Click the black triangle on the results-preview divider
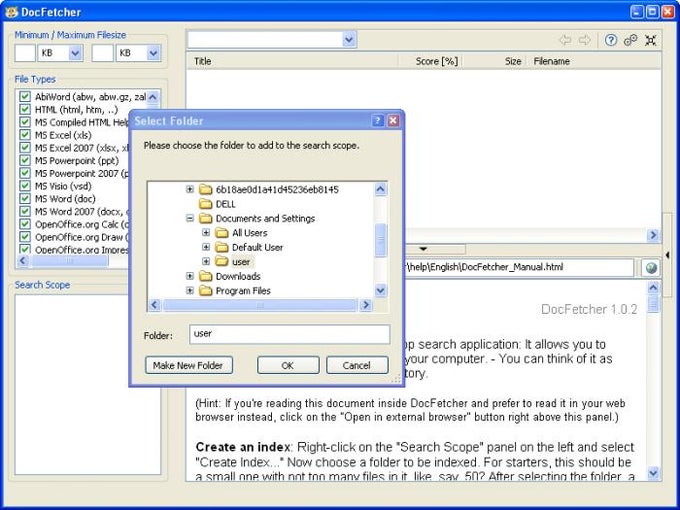This screenshot has width=680, height=510. coord(423,249)
